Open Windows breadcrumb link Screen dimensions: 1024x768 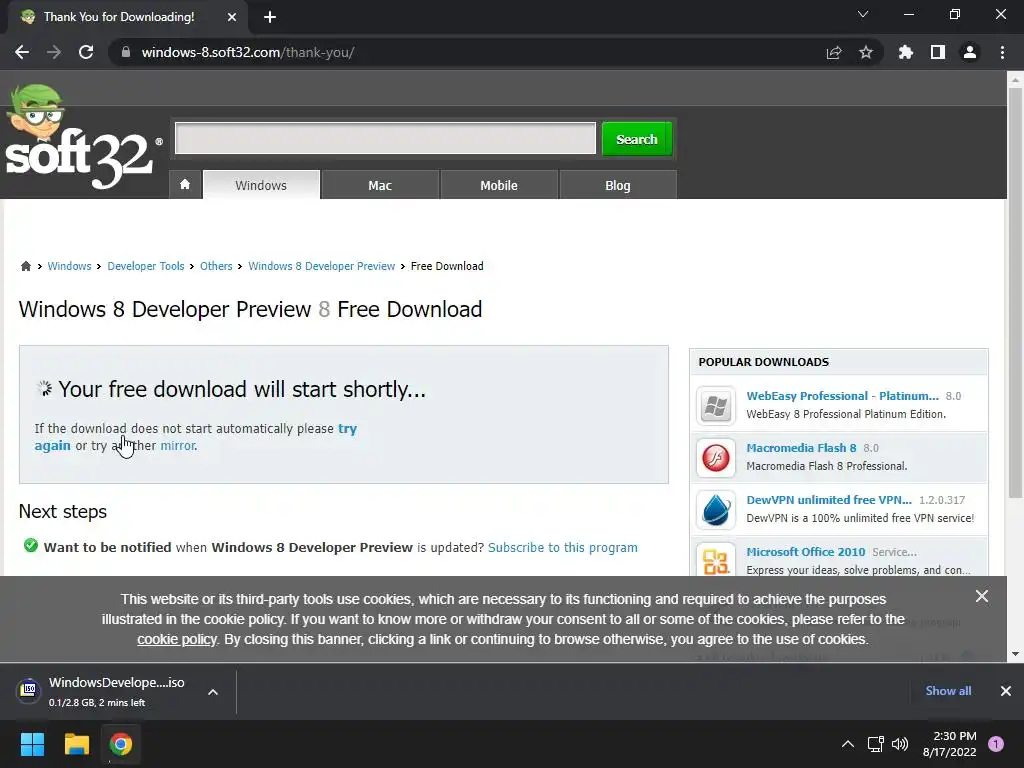[x=69, y=266]
